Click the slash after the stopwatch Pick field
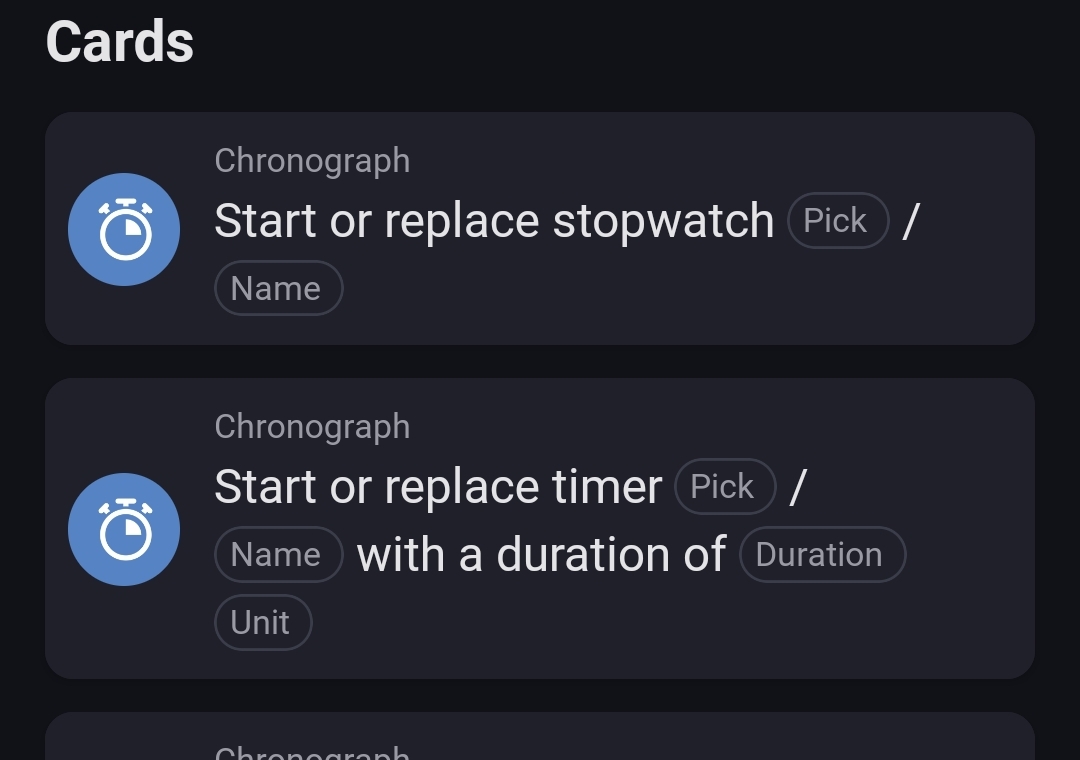This screenshot has width=1080, height=760. (x=911, y=221)
